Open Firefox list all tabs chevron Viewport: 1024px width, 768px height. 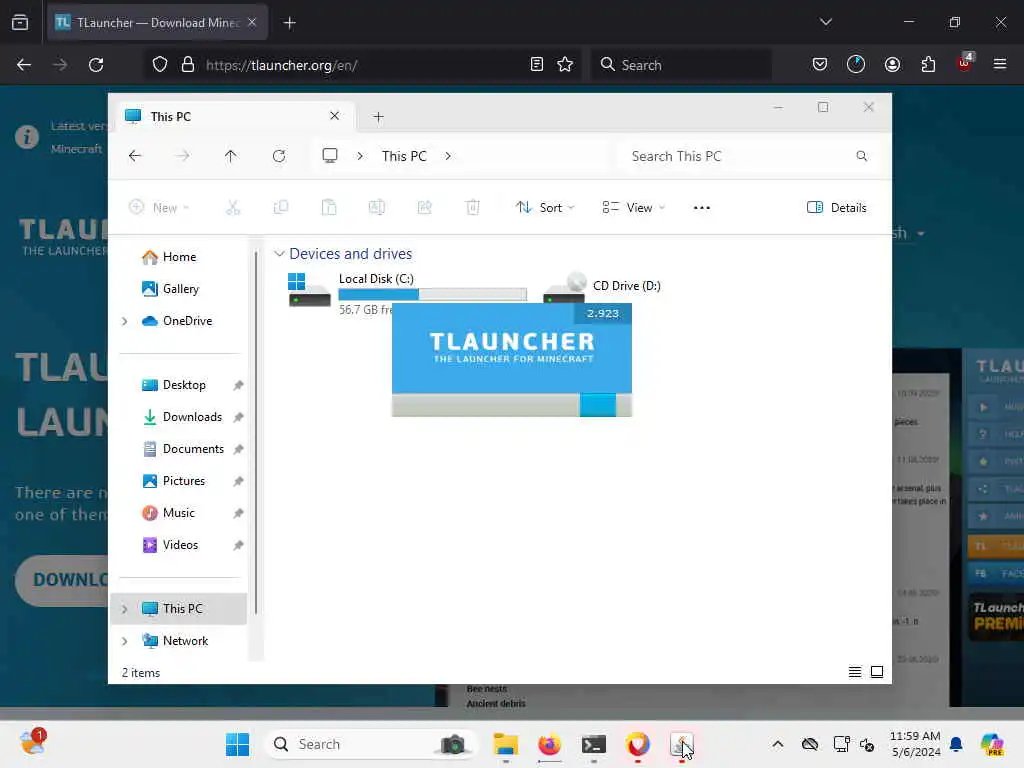pyautogui.click(x=825, y=22)
